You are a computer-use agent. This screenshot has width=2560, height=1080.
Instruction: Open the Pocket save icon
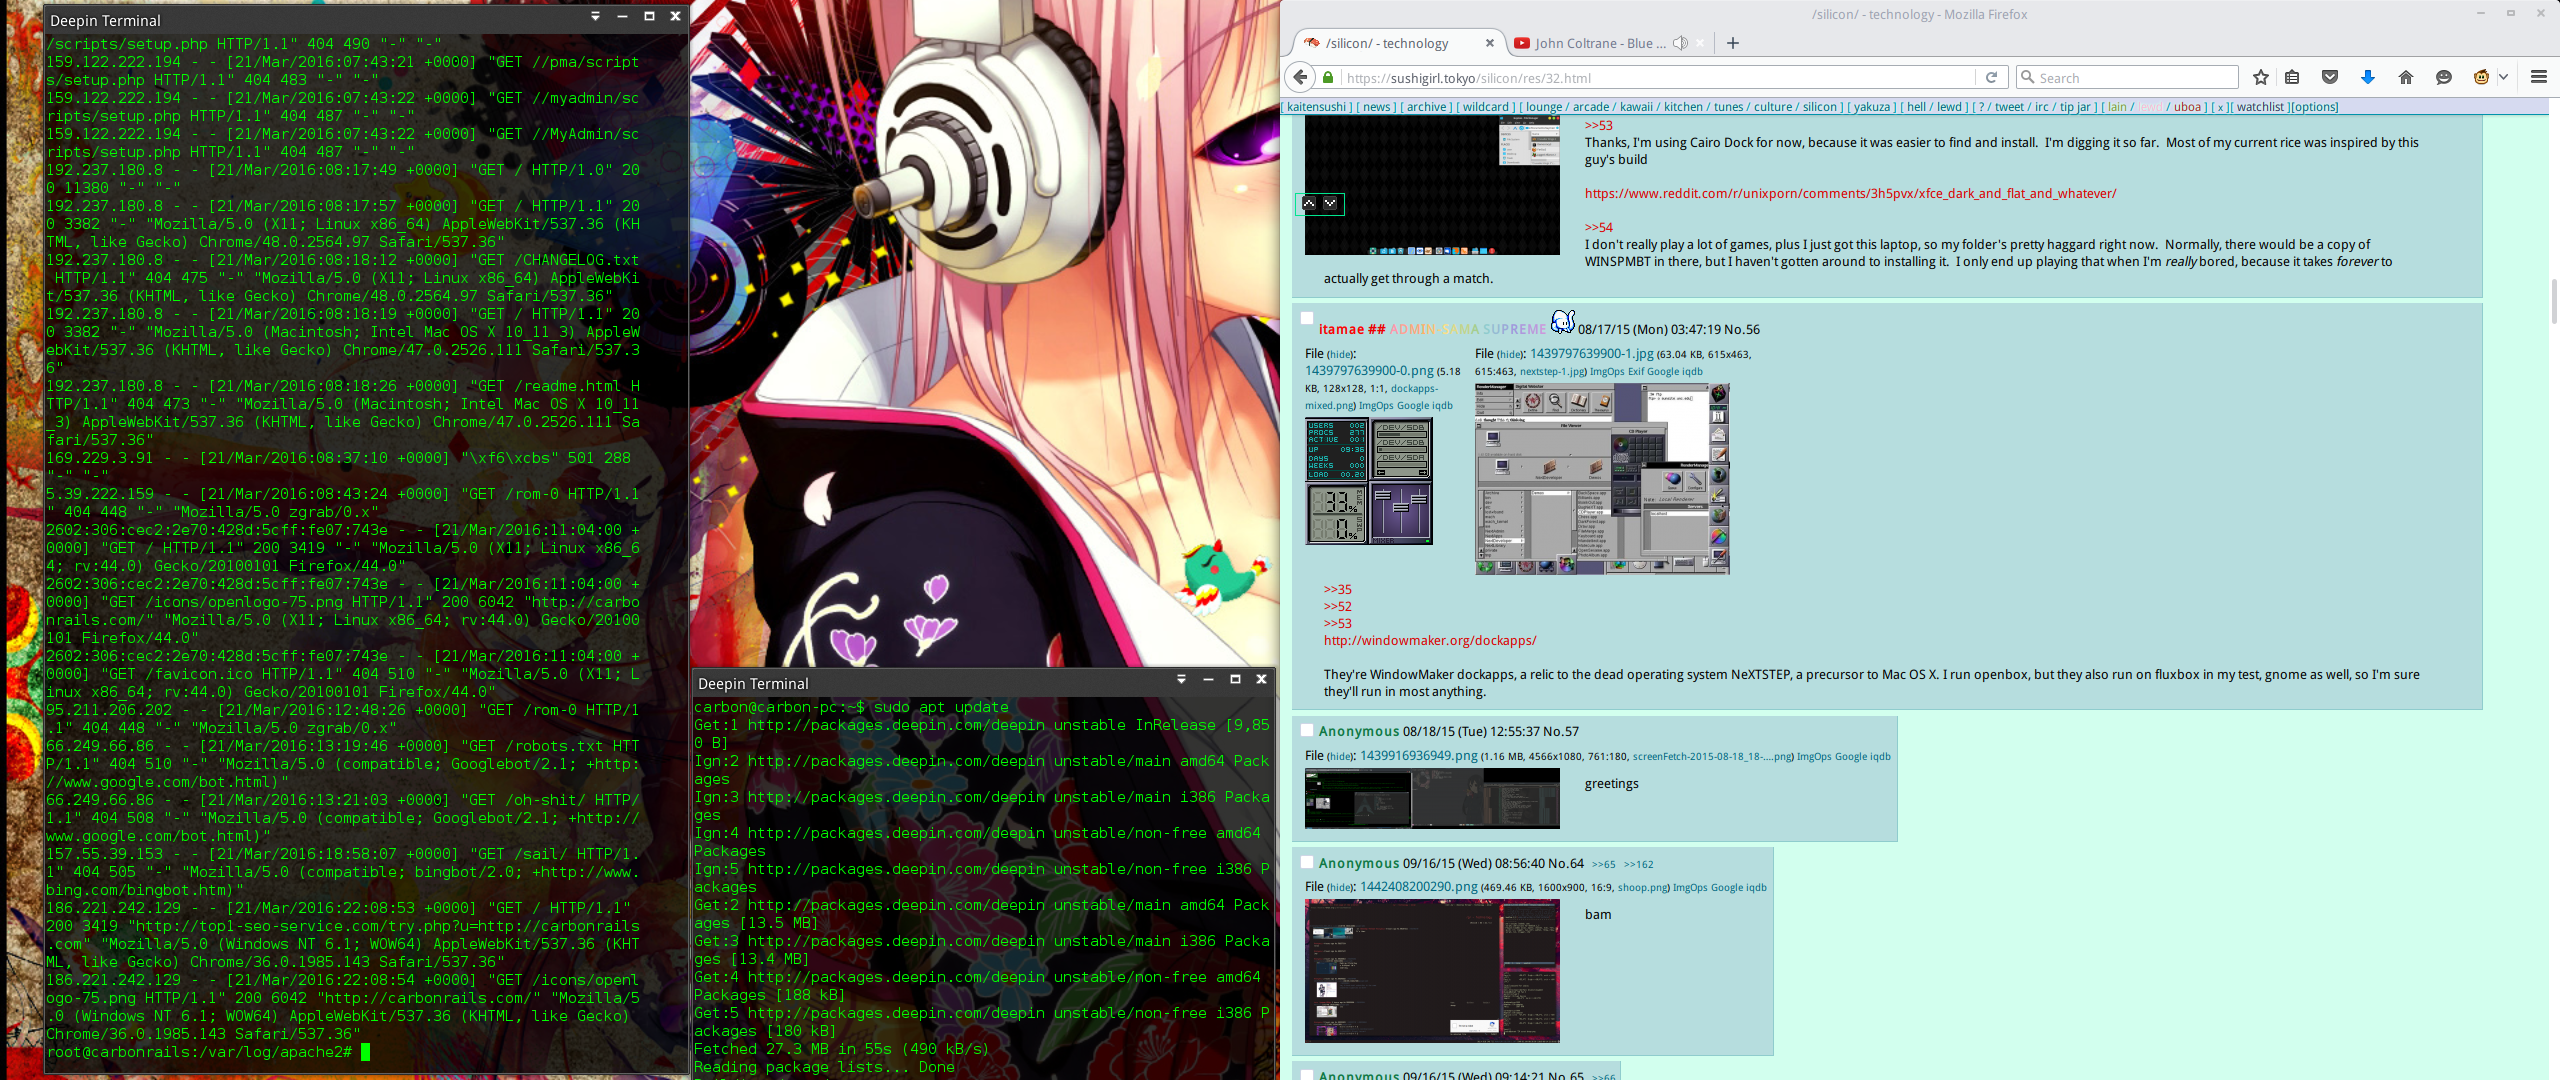2329,77
